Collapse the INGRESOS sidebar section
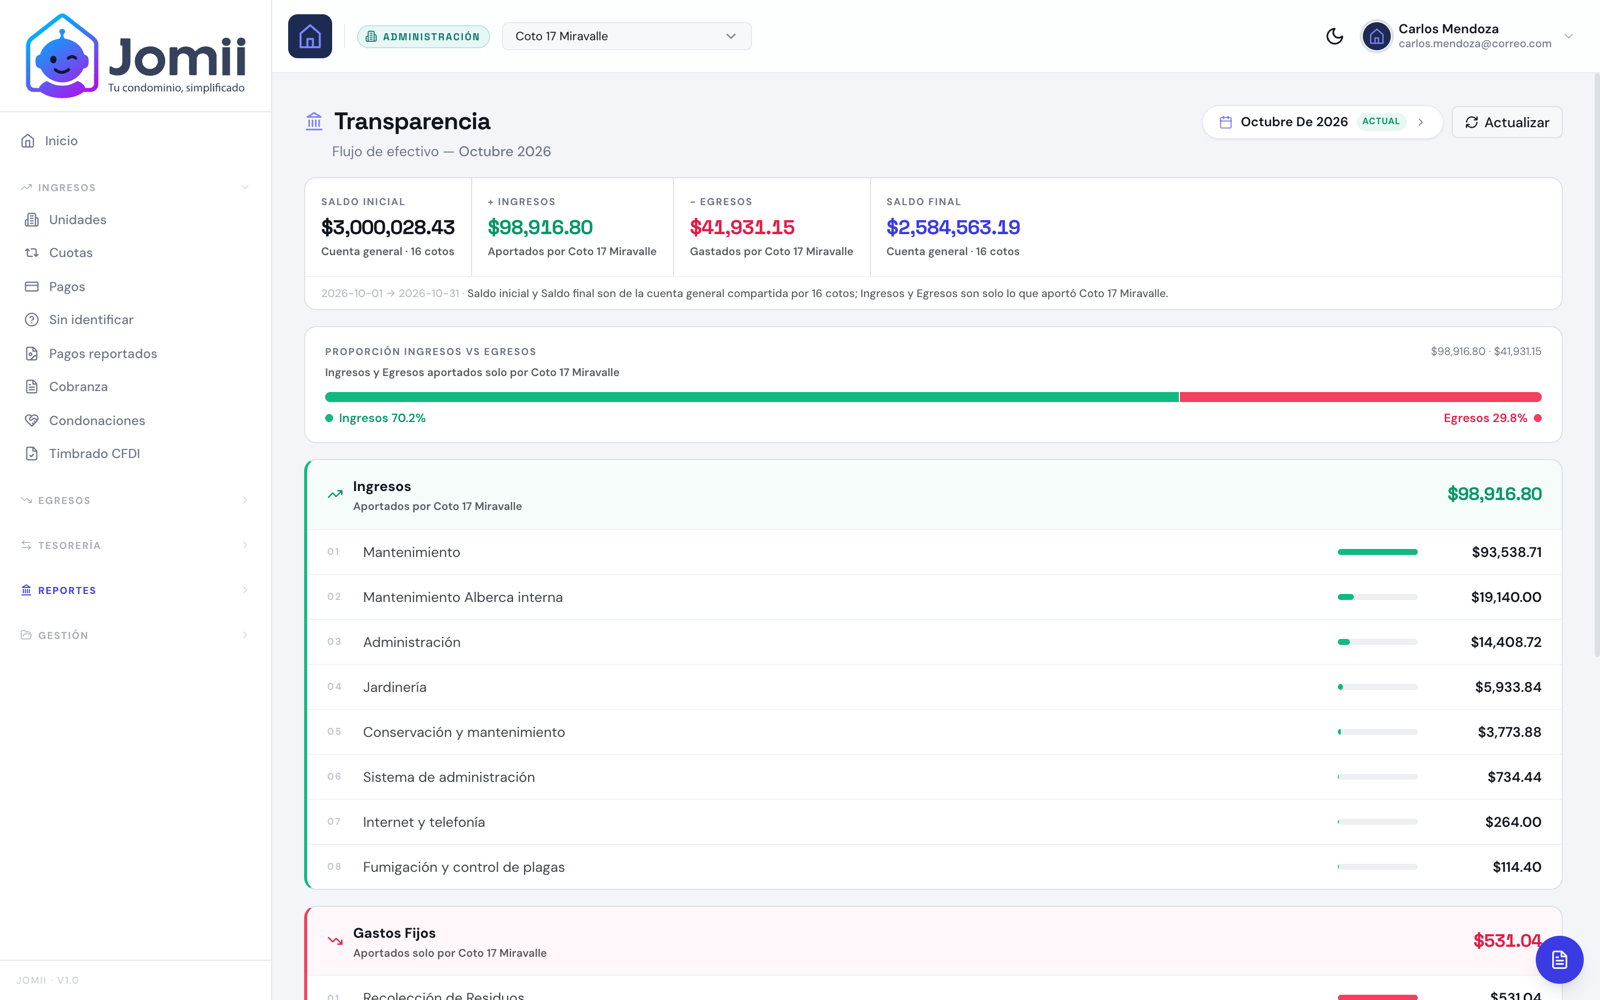1600x1000 pixels. pos(135,188)
